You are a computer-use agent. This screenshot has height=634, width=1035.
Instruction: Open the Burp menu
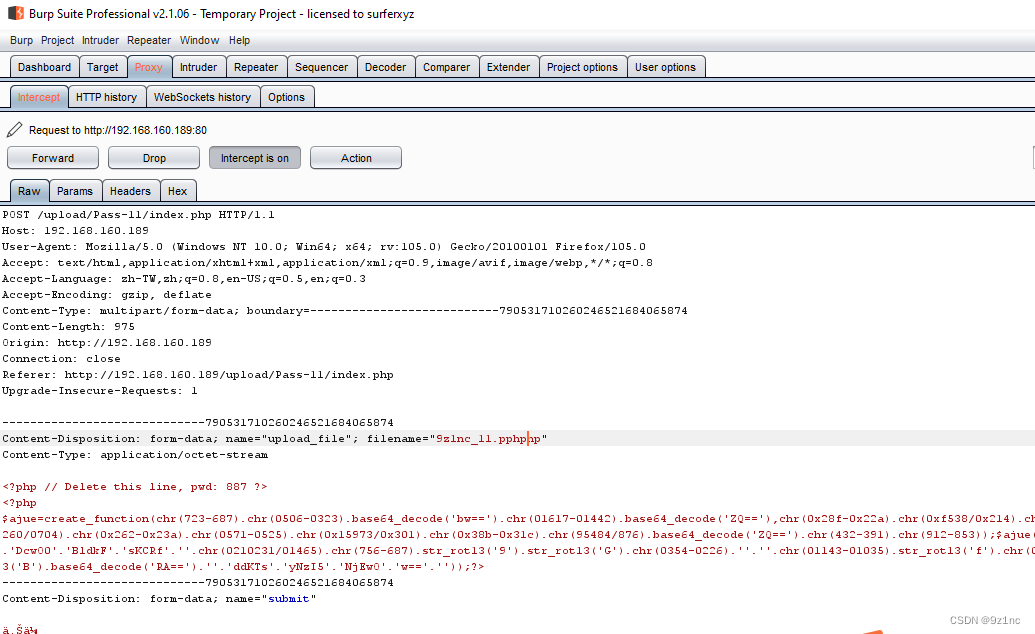point(21,40)
